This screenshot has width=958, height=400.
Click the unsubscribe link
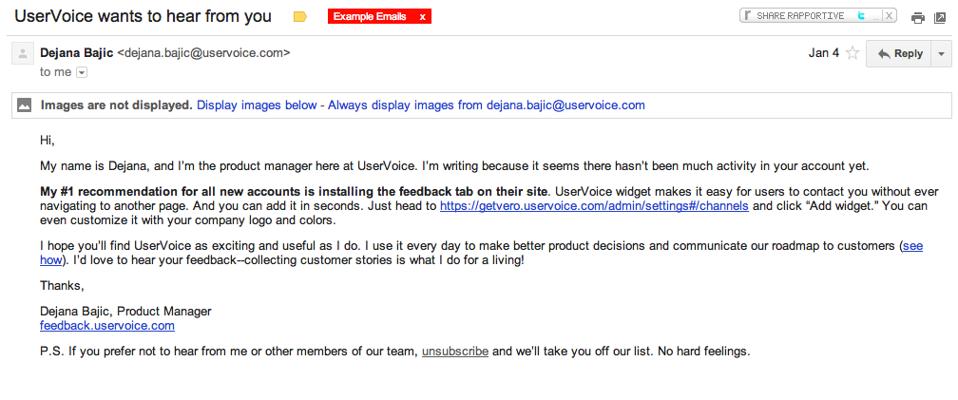tap(455, 352)
